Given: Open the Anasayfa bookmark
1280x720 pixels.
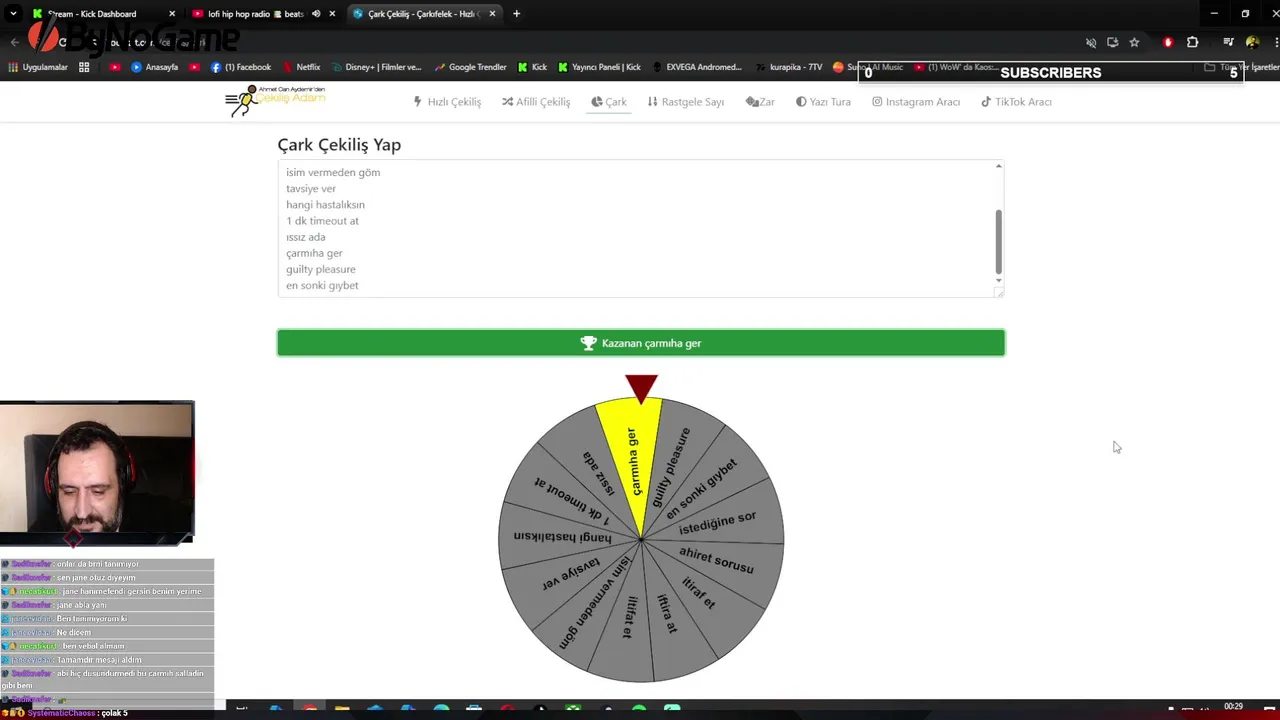Looking at the screenshot, I should [154, 67].
